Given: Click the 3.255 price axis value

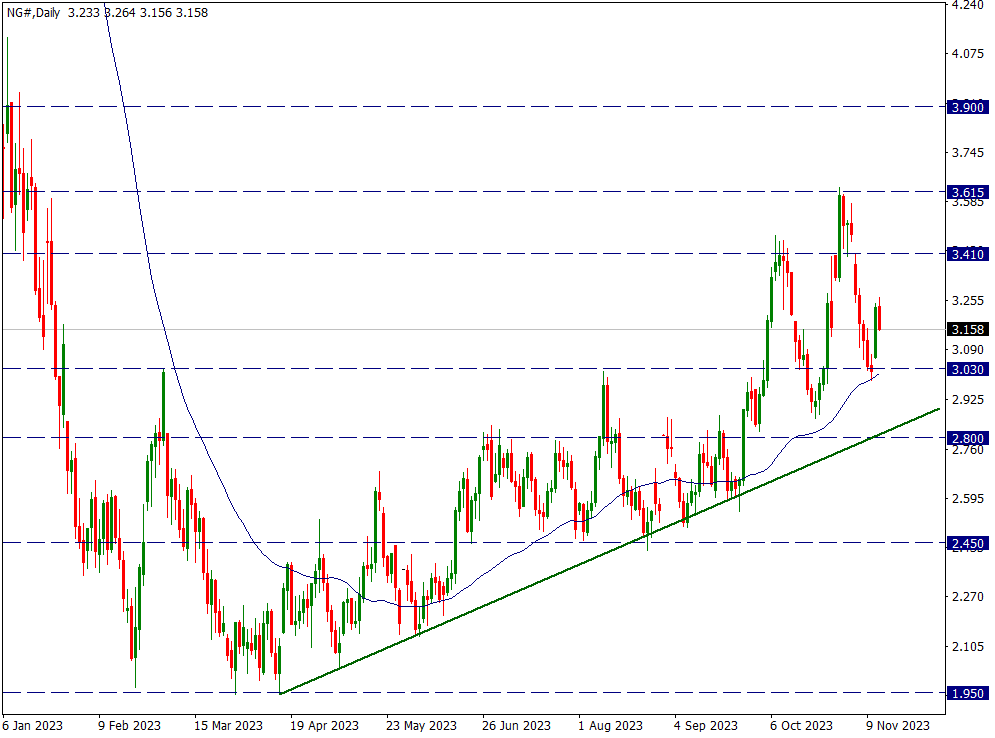Looking at the screenshot, I should click(x=967, y=300).
